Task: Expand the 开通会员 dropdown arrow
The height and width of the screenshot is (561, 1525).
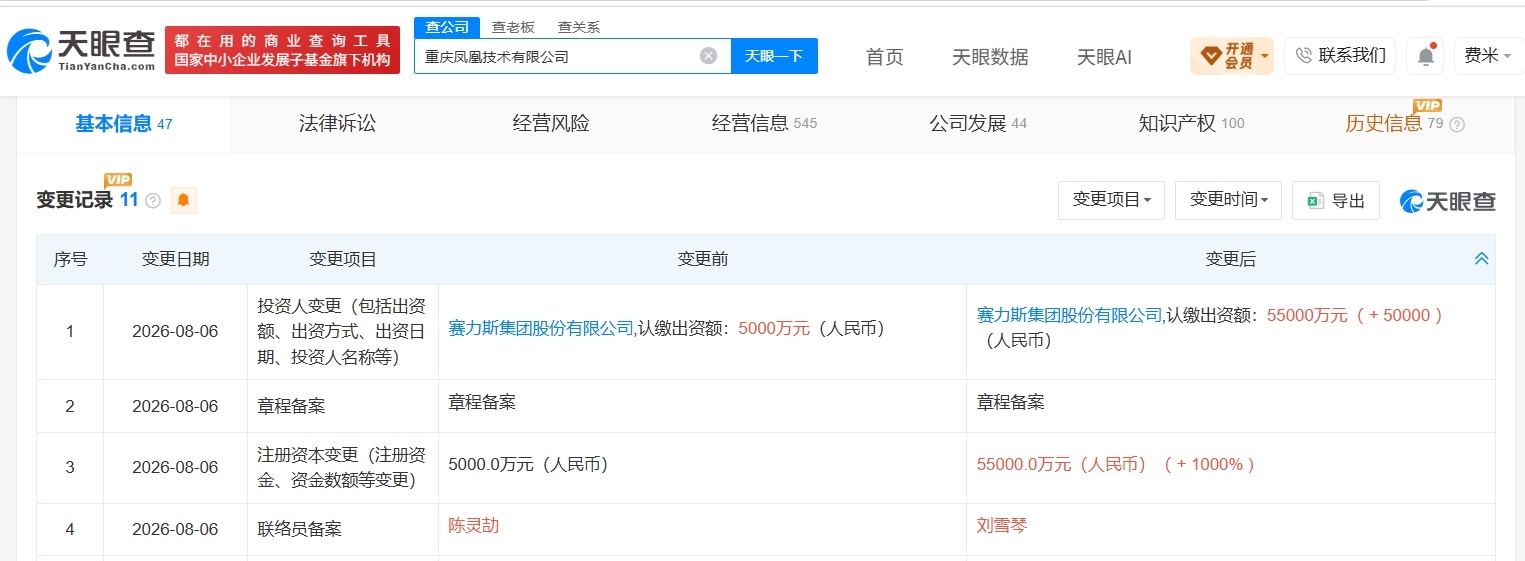Action: (1265, 56)
